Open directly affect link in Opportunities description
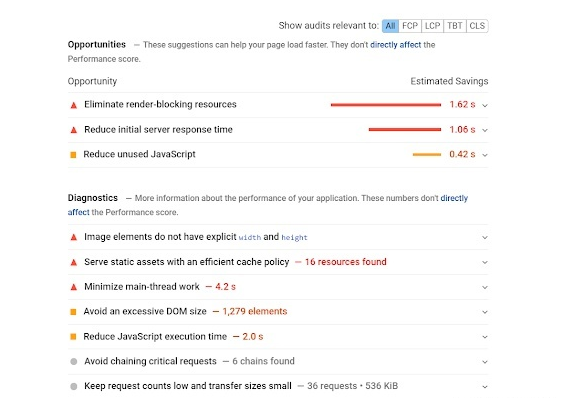This screenshot has width=579, height=398. [395, 45]
